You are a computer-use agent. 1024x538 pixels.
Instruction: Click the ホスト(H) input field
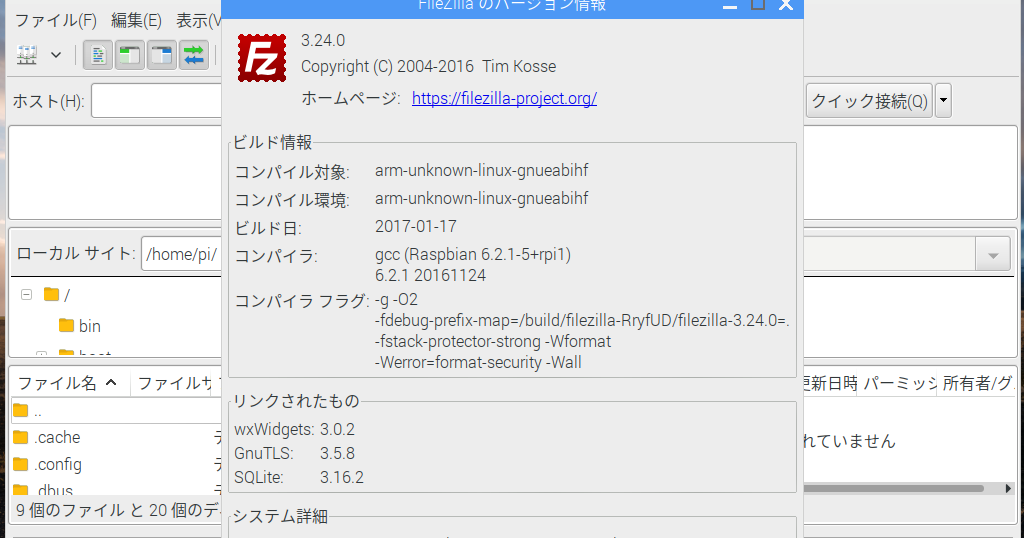(x=157, y=101)
